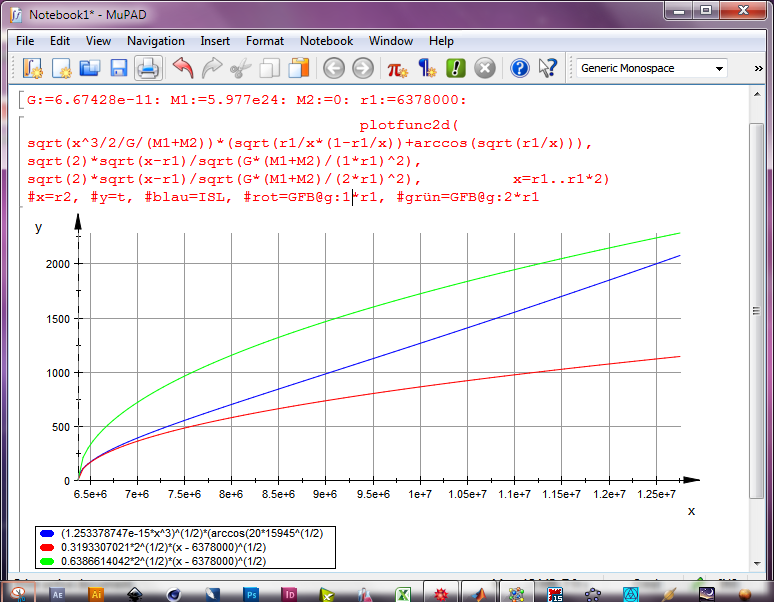Open Photoshop from the taskbar
Viewport: 774px width, 602px height.
click(251, 594)
